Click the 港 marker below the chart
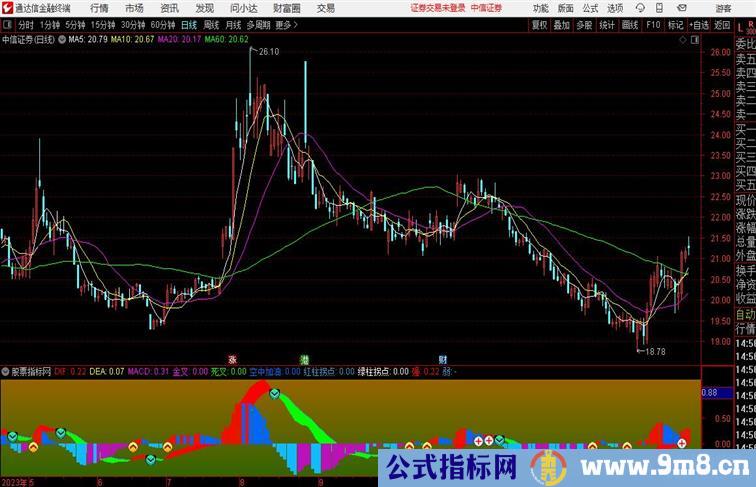The height and width of the screenshot is (487, 756). (x=304, y=360)
